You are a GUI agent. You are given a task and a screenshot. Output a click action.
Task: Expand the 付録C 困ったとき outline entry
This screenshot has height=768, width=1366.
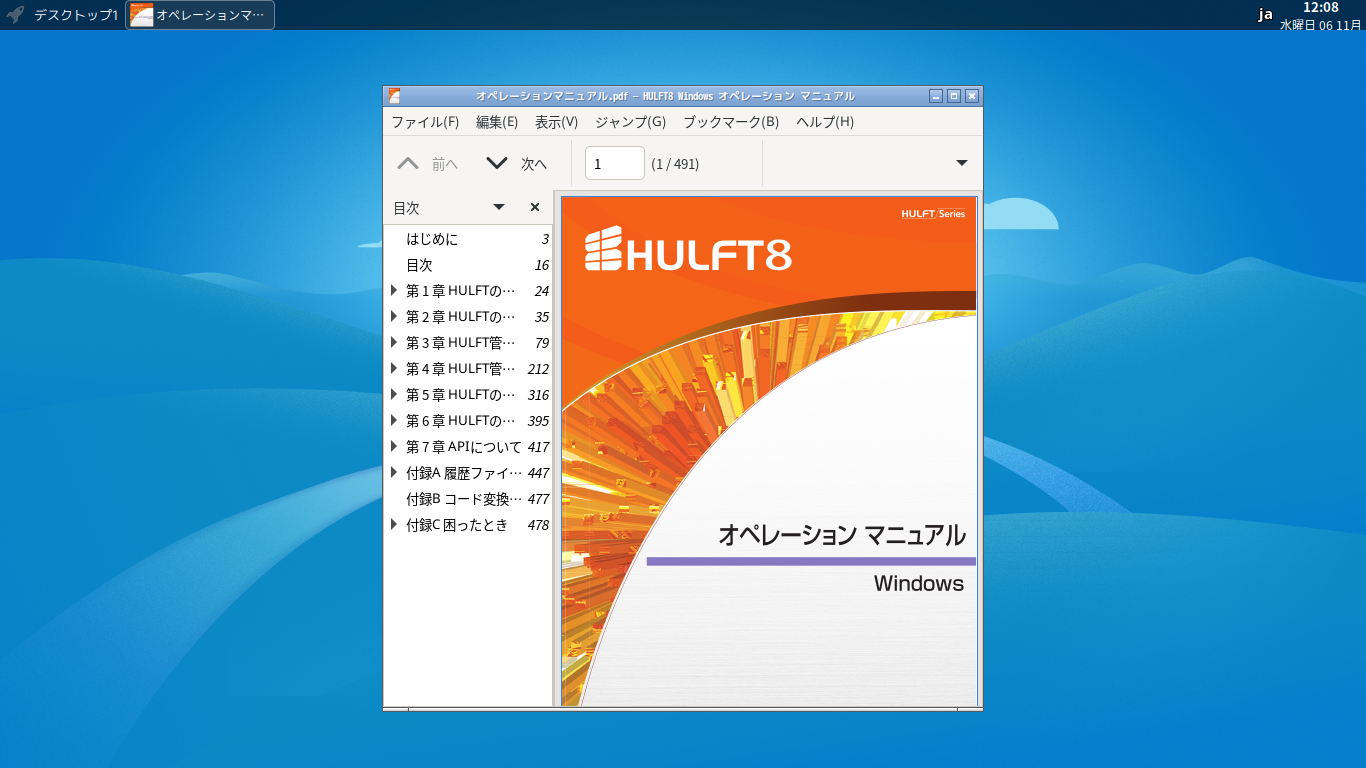tap(394, 525)
